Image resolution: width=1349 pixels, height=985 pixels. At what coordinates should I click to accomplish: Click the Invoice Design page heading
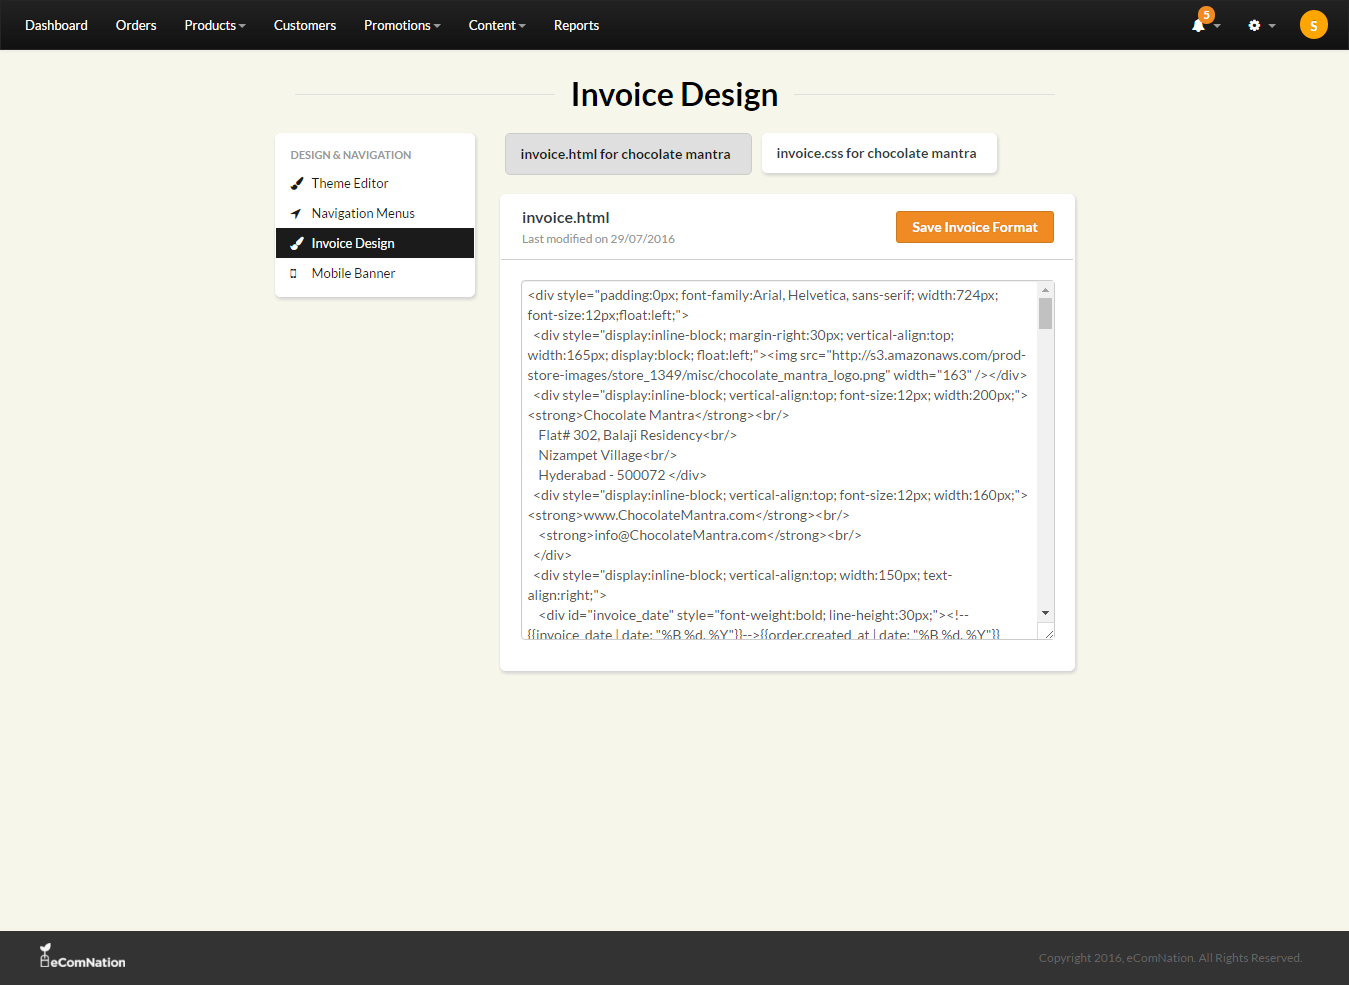coord(674,94)
